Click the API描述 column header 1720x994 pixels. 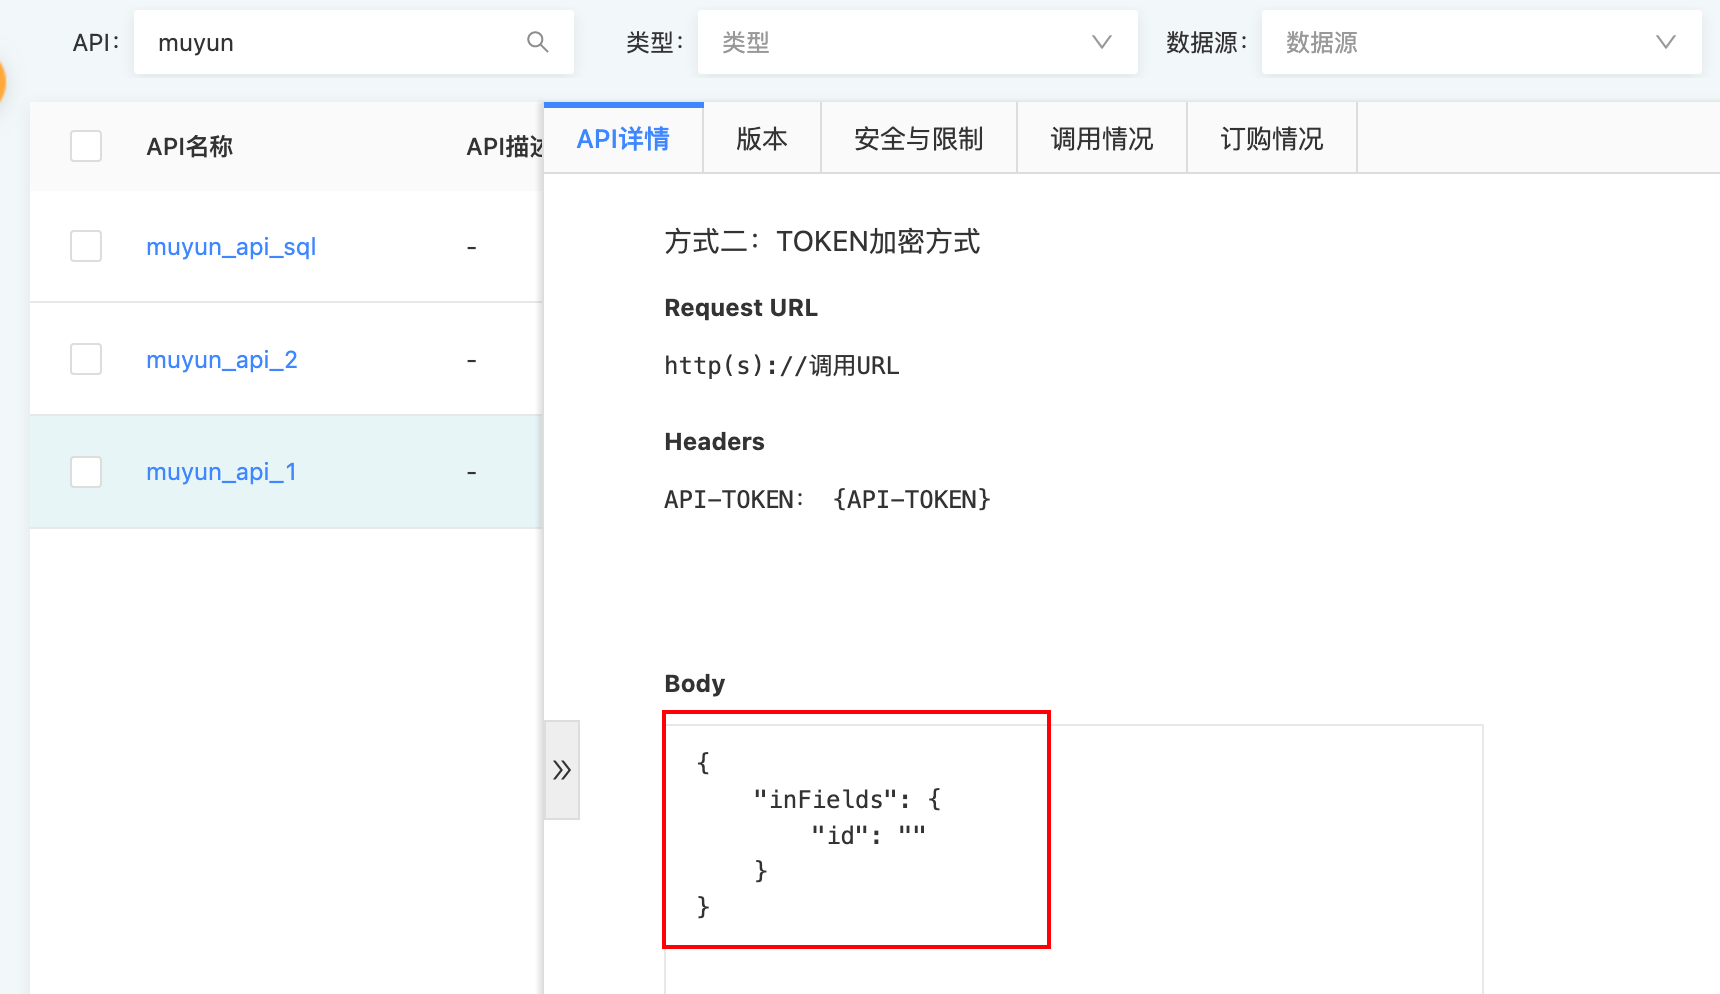[x=505, y=147]
